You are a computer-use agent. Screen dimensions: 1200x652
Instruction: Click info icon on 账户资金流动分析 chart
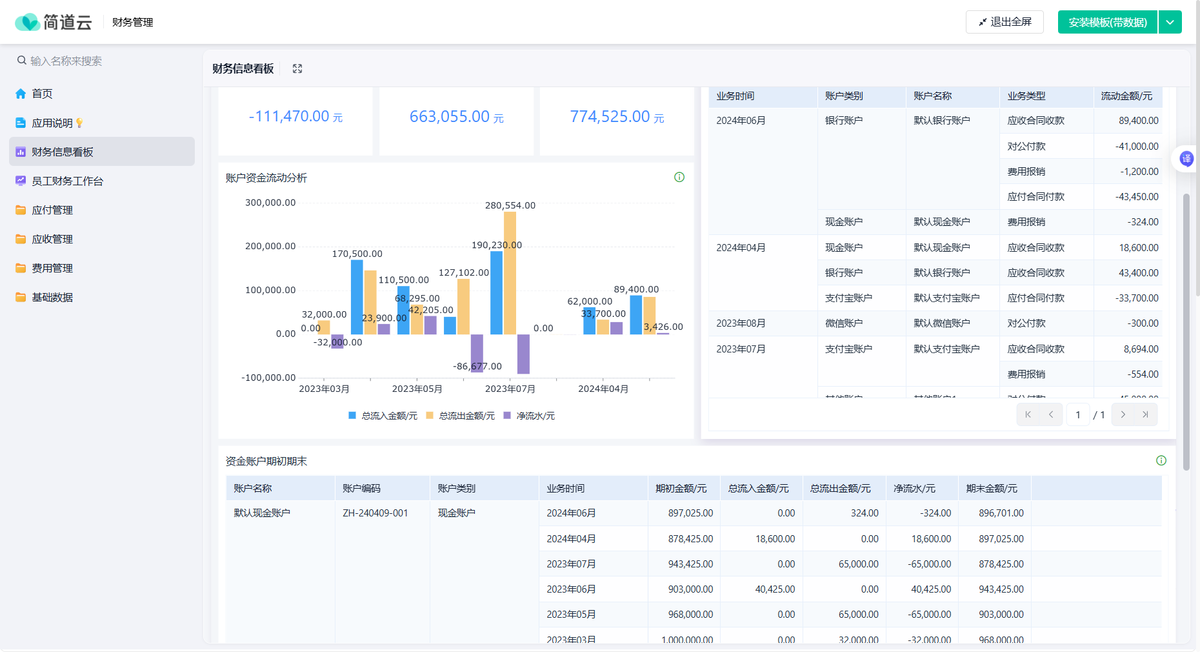(x=679, y=177)
